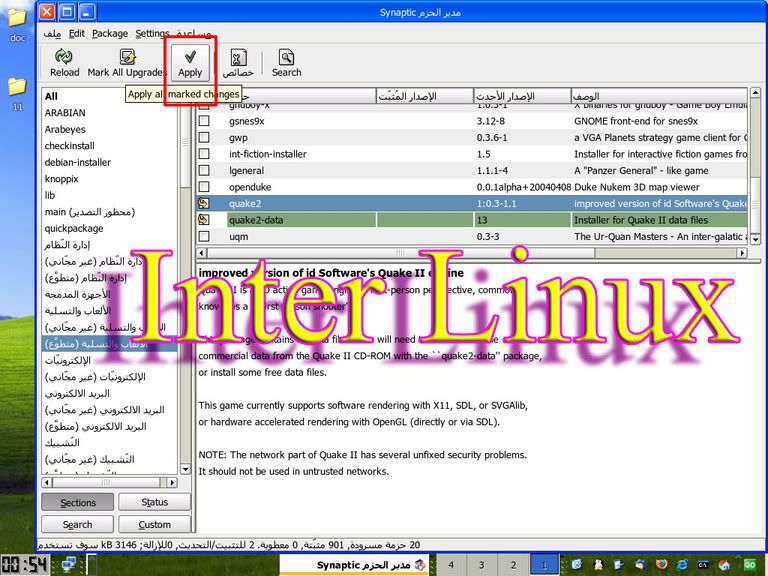Click the Apply green checkmark button
Image resolution: width=768 pixels, height=576 pixels.
[x=191, y=63]
